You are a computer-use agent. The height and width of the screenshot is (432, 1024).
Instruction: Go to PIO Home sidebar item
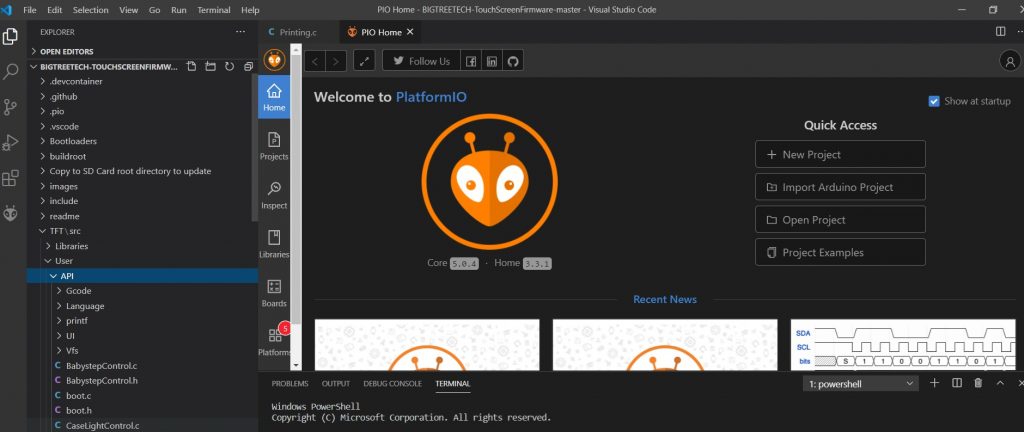coord(274,97)
